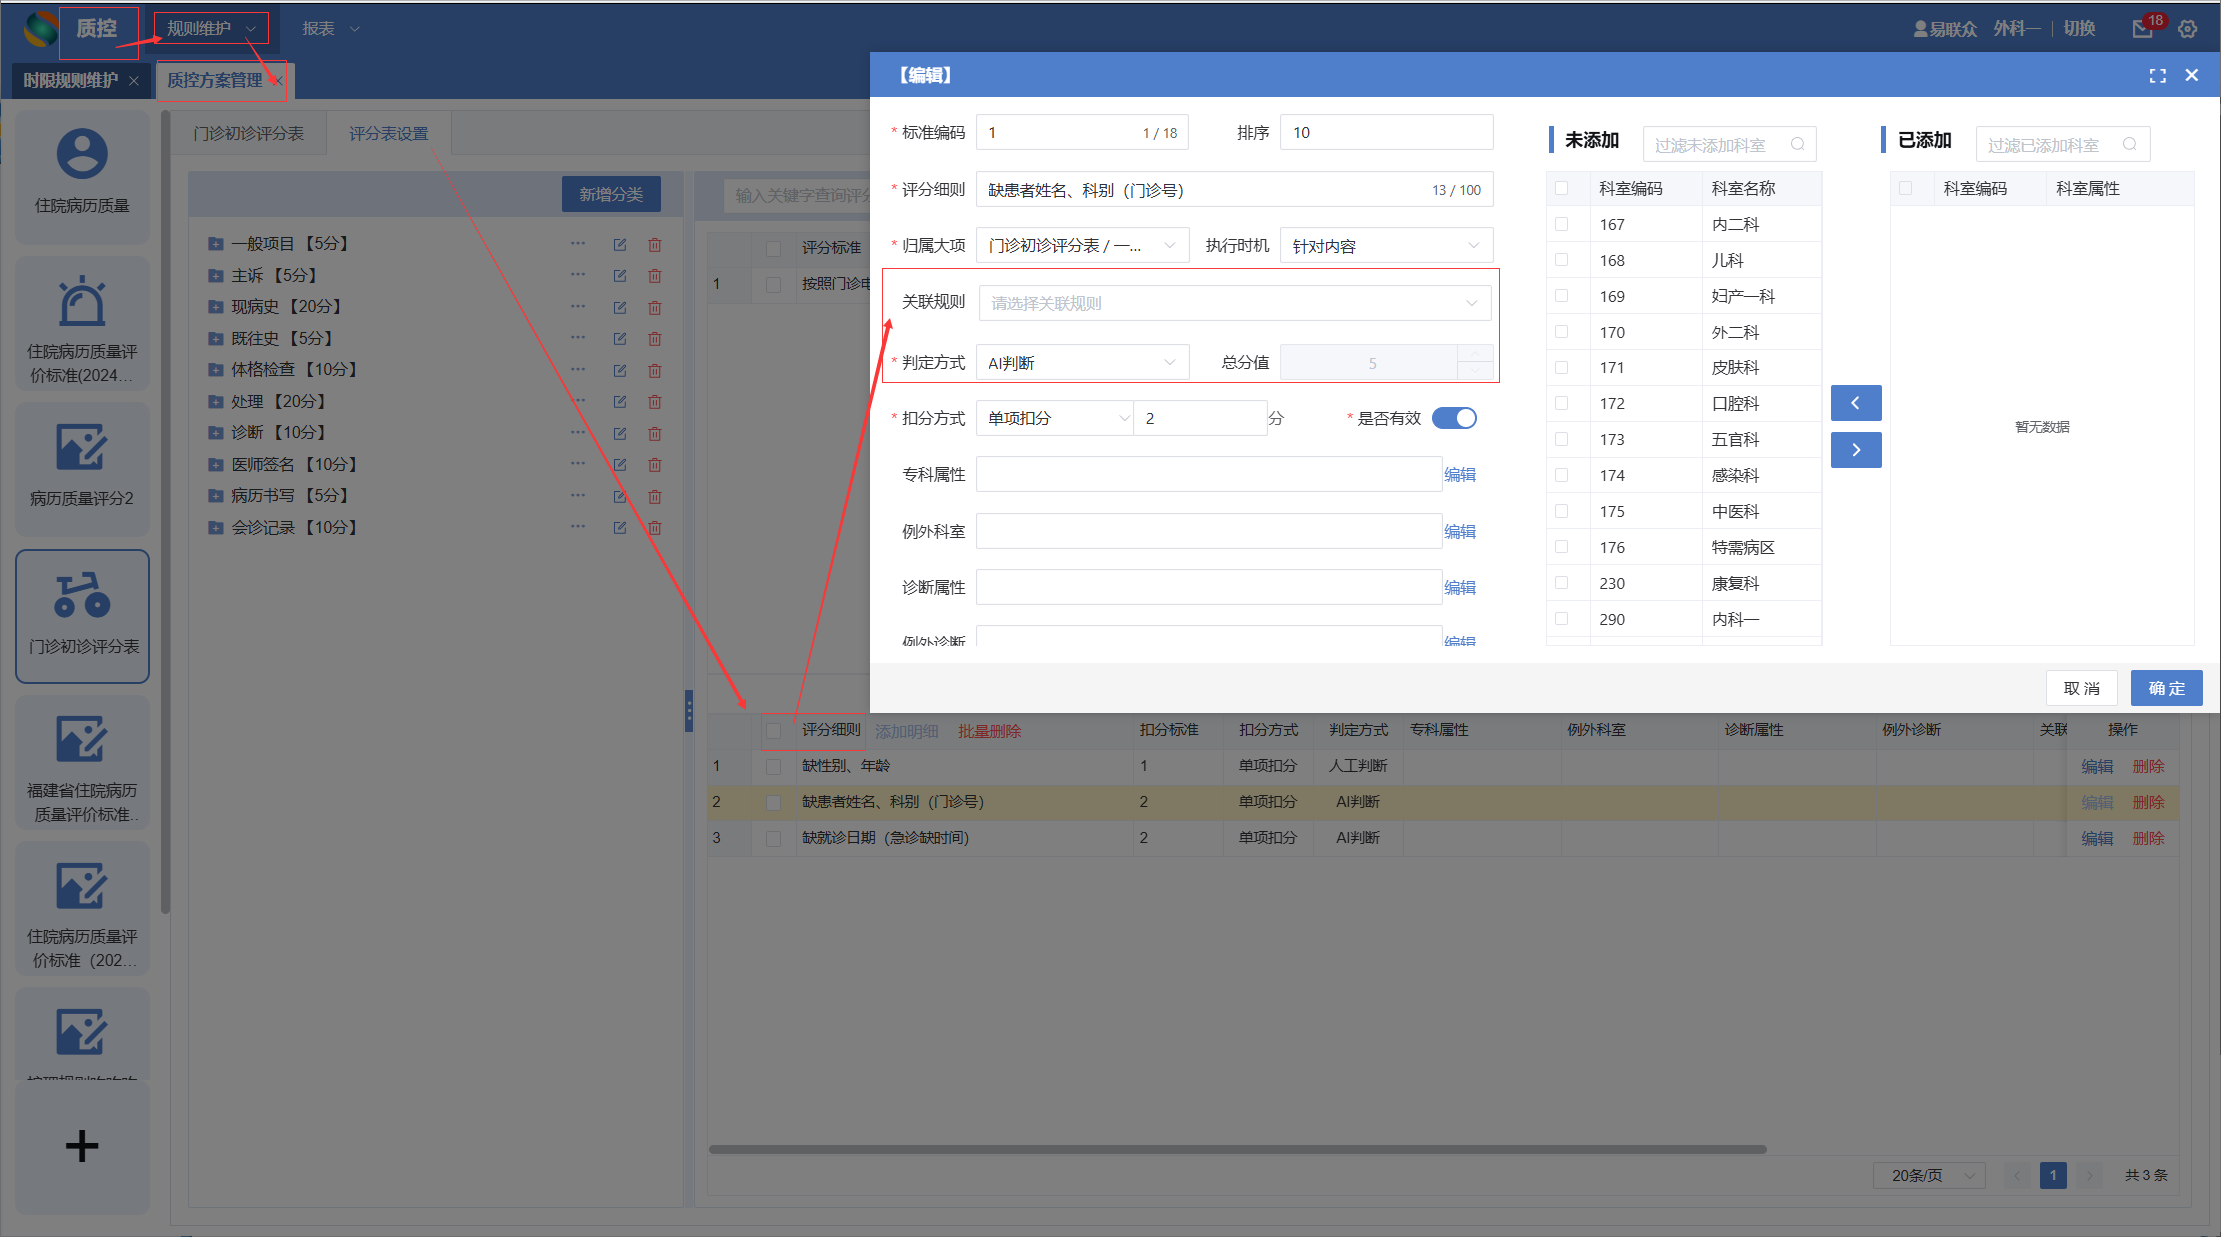Toggle the 是否有效 switch

(1454, 418)
